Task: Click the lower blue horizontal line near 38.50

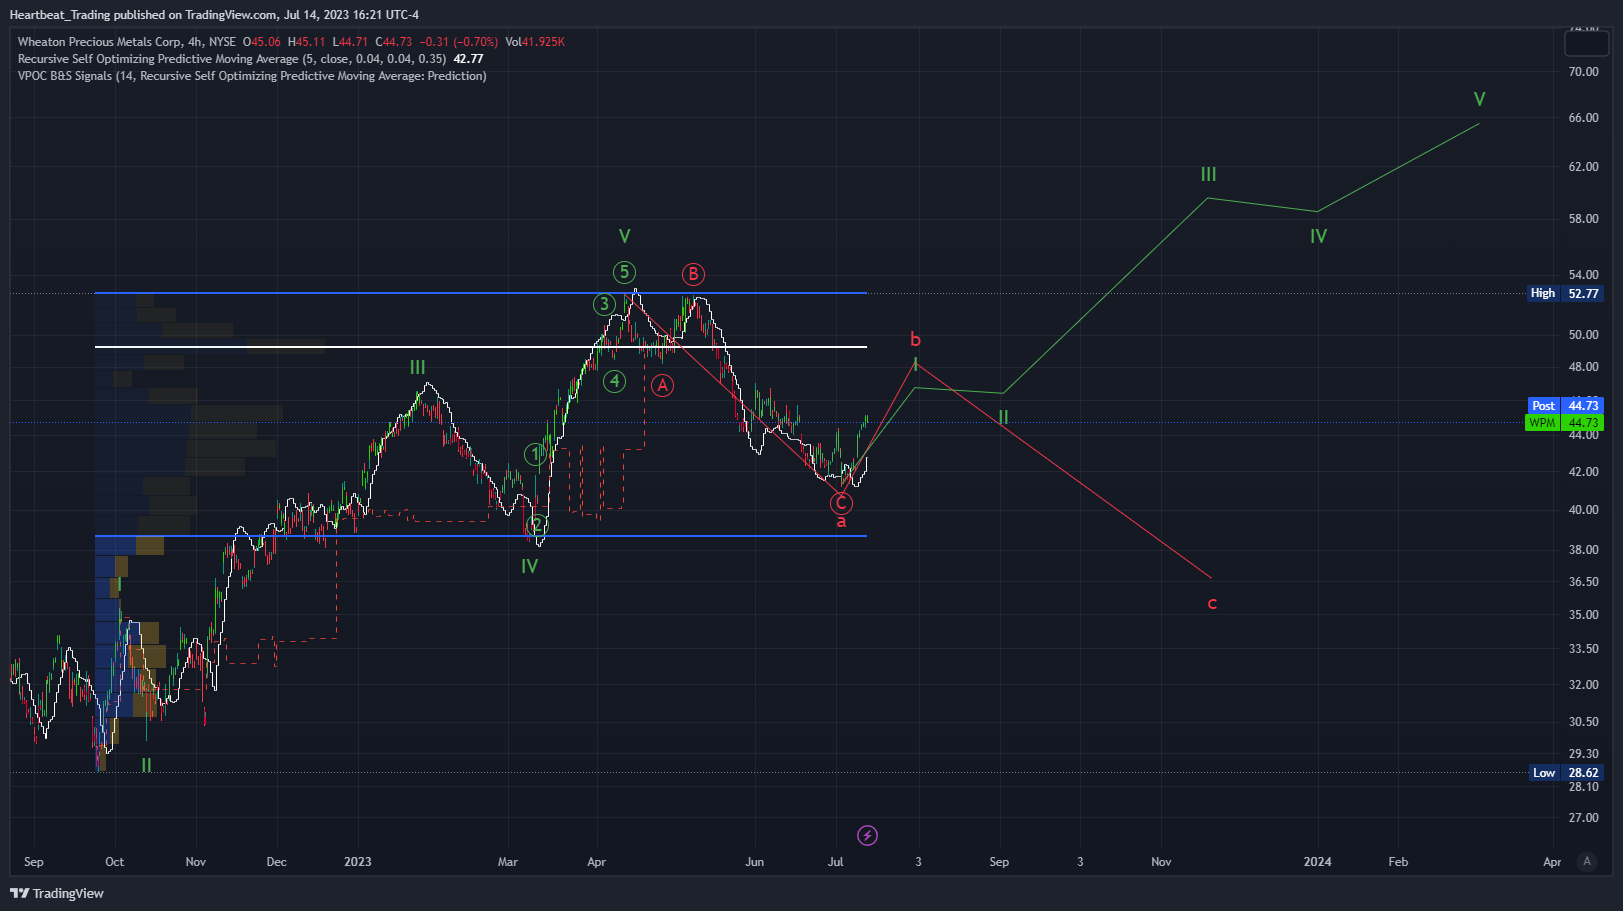Action: 481,536
